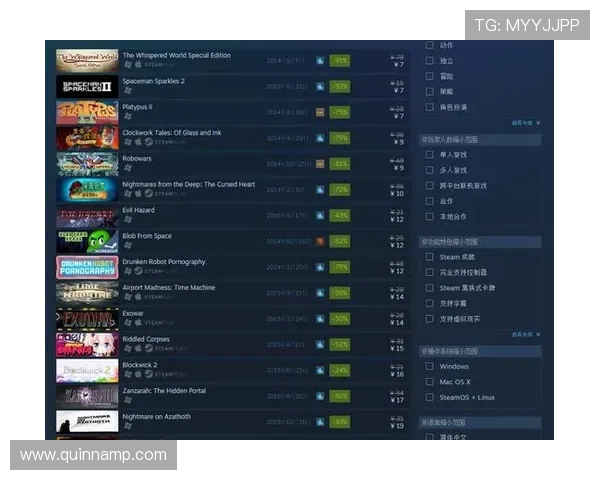Viewport: 600px width, 480px height.
Task: Check the 冒险 genre filter
Action: tap(429, 76)
